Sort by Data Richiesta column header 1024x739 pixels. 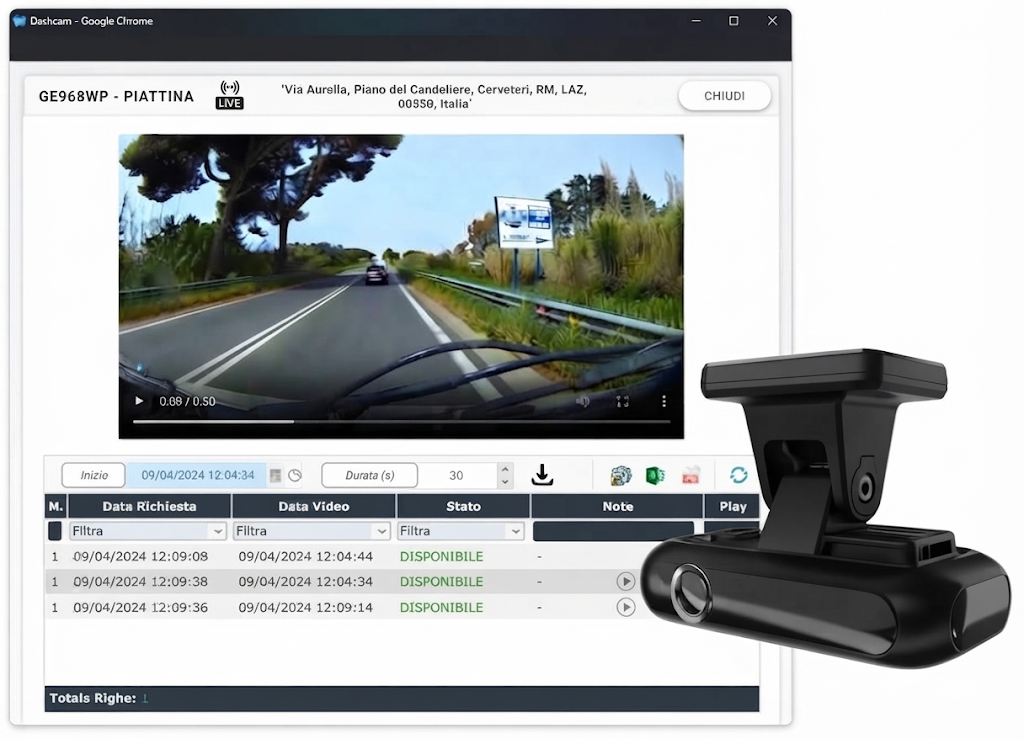(x=150, y=506)
